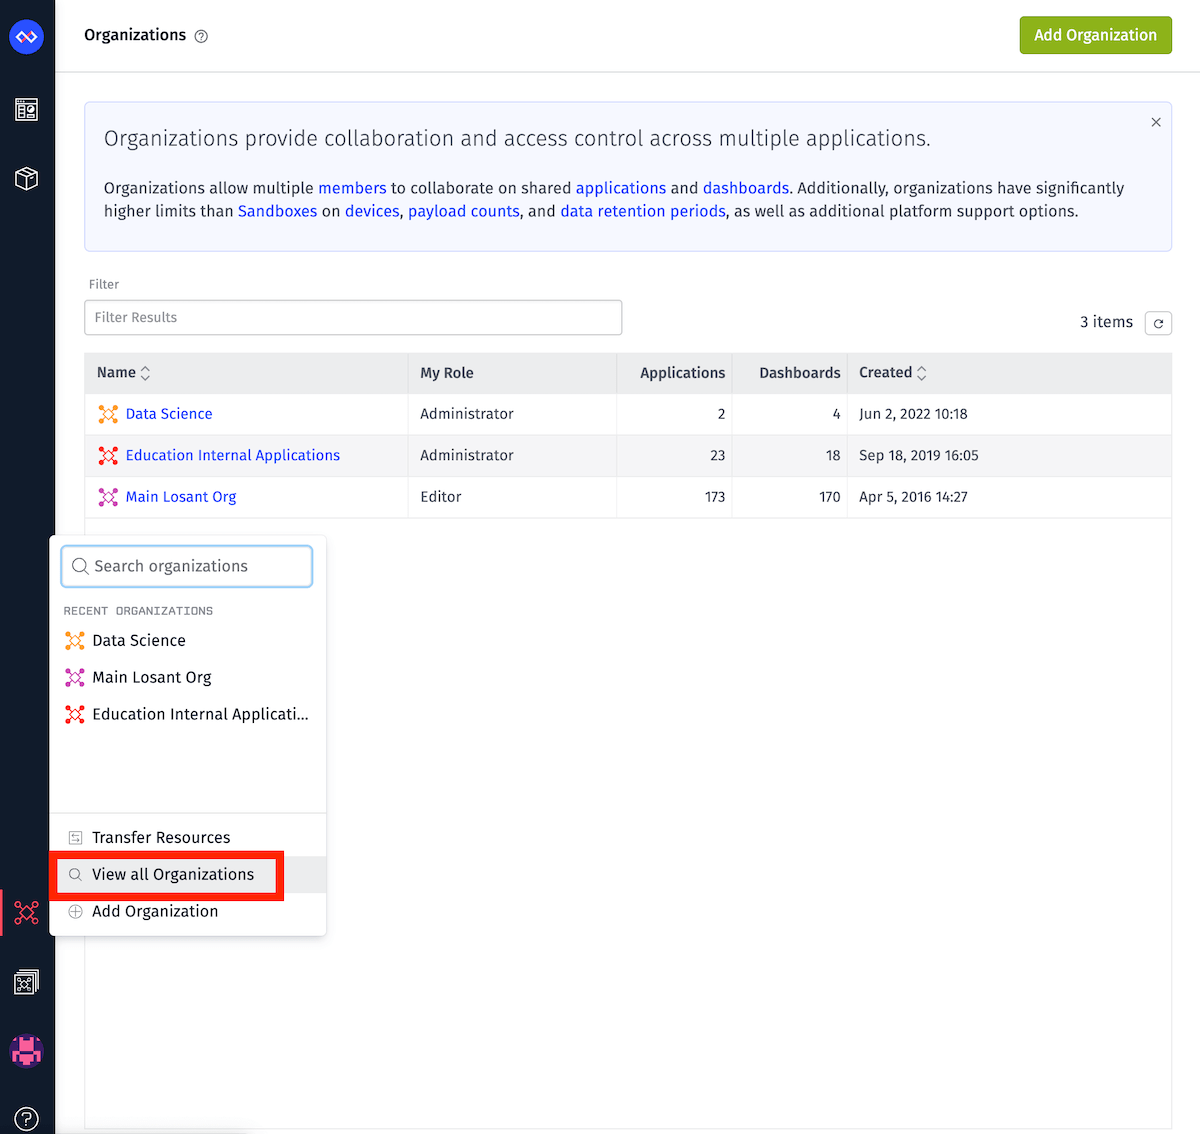Click the Sep 18, 2019 16:05 date

coord(919,456)
